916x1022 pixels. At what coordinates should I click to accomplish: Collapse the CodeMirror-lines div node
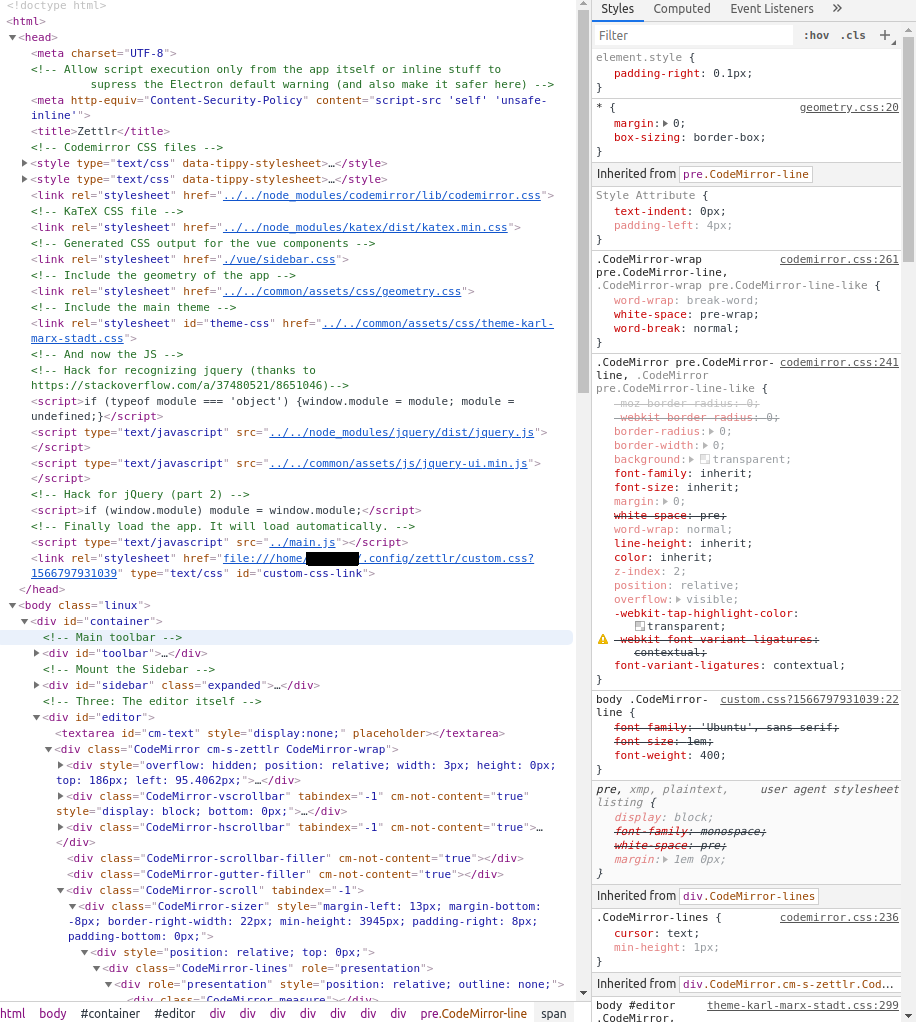[x=96, y=969]
